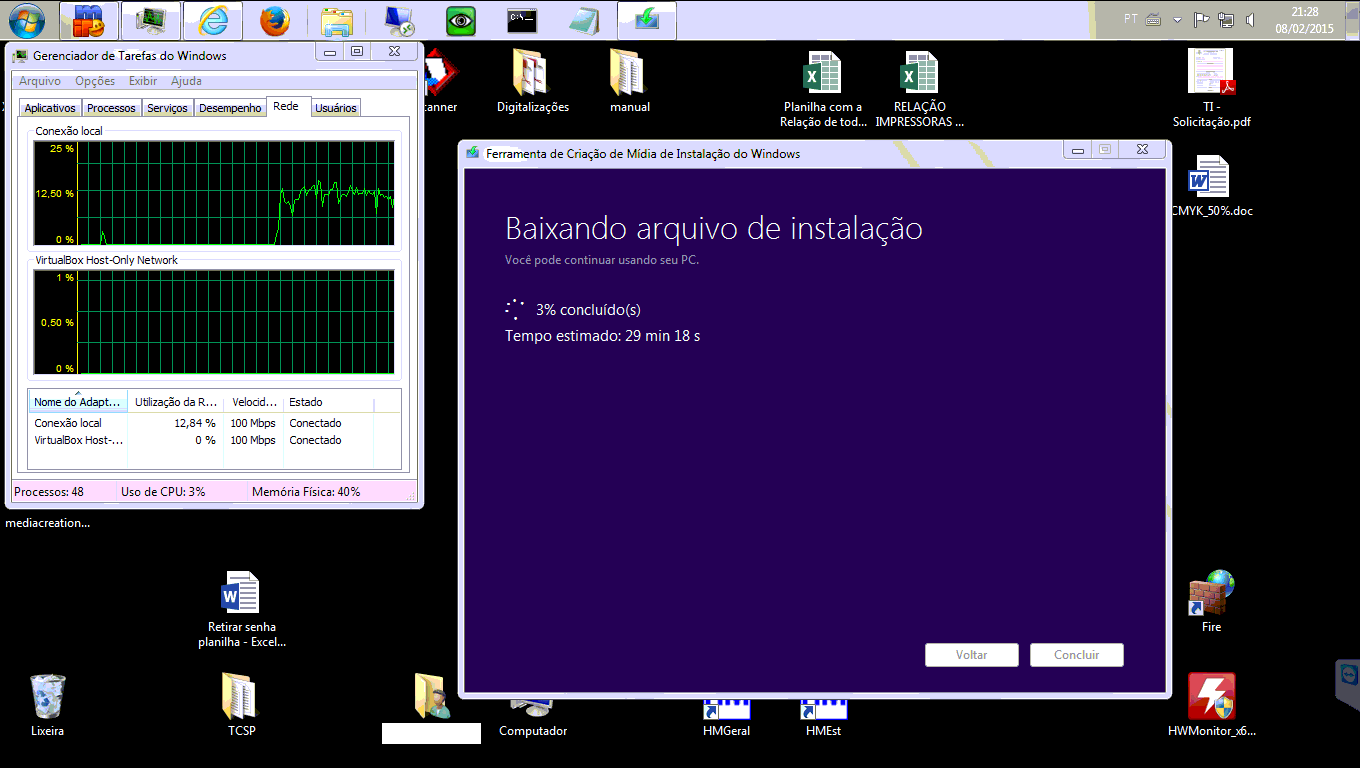Open the Lixeira recycle bin
This screenshot has width=1360, height=768.
point(47,705)
